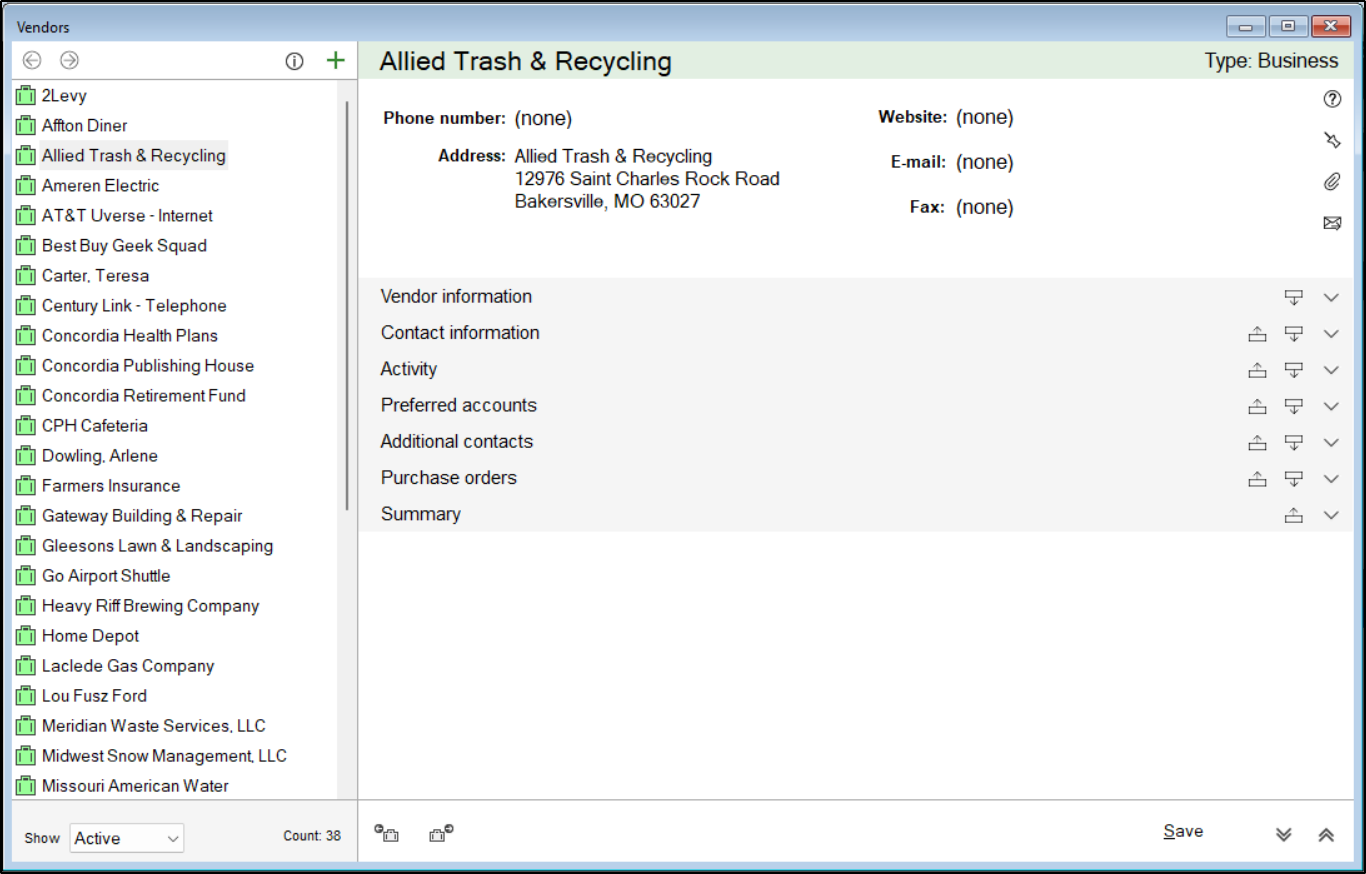Go forward using the right arrow icon
The image size is (1366, 874).
click(x=69, y=61)
